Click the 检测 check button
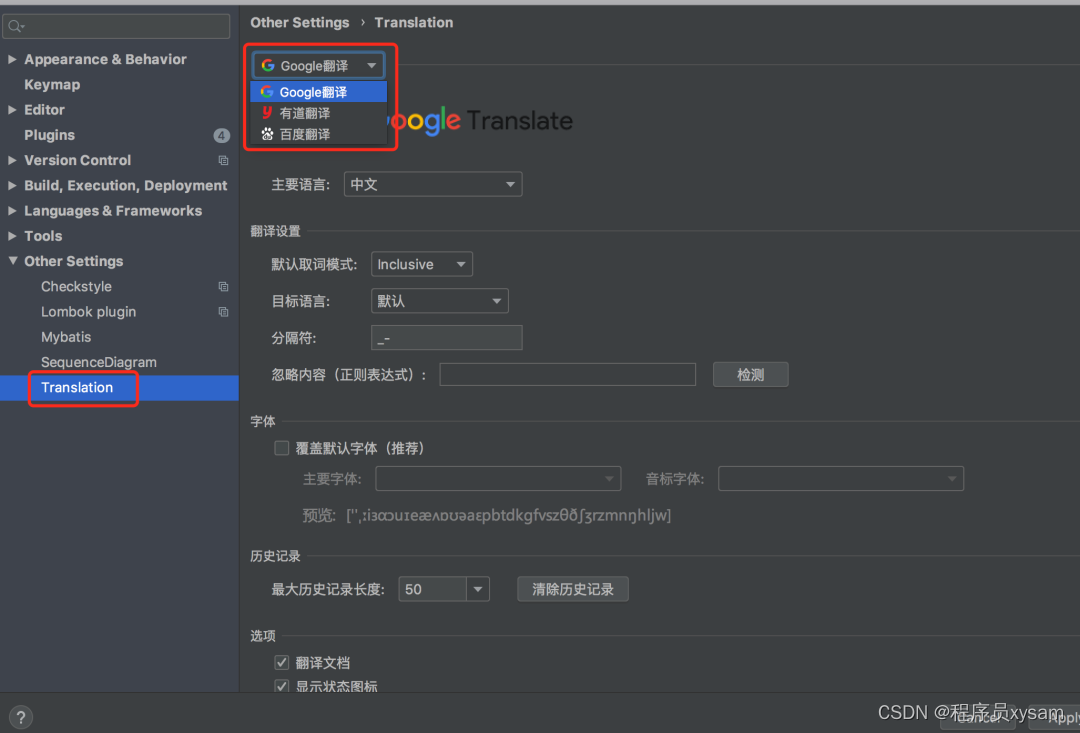 tap(751, 375)
